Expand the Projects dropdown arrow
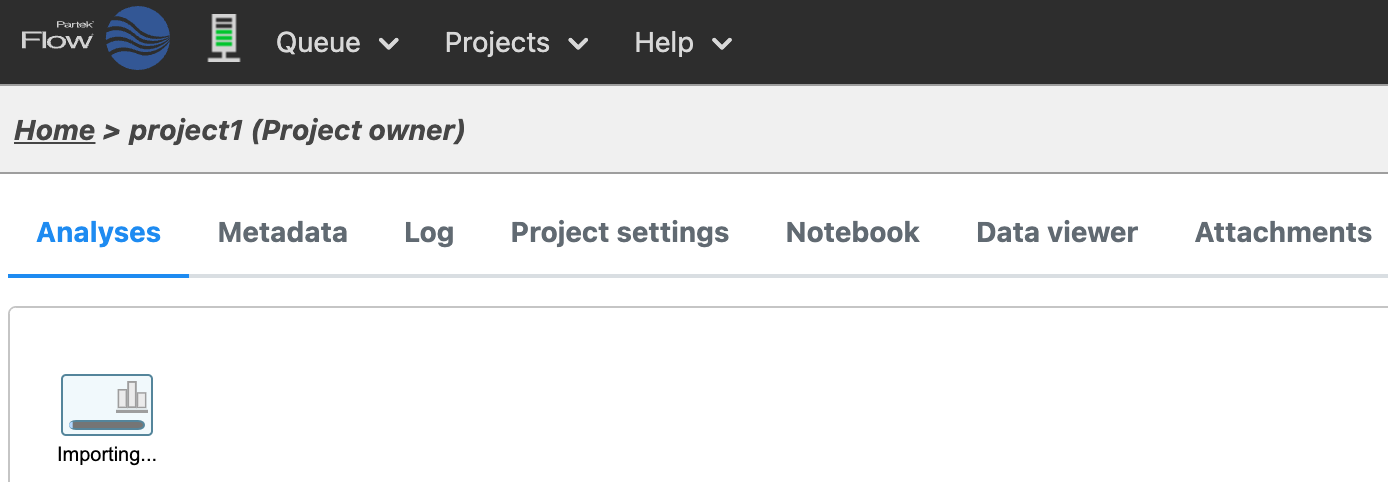The height and width of the screenshot is (482, 1388). pos(578,44)
